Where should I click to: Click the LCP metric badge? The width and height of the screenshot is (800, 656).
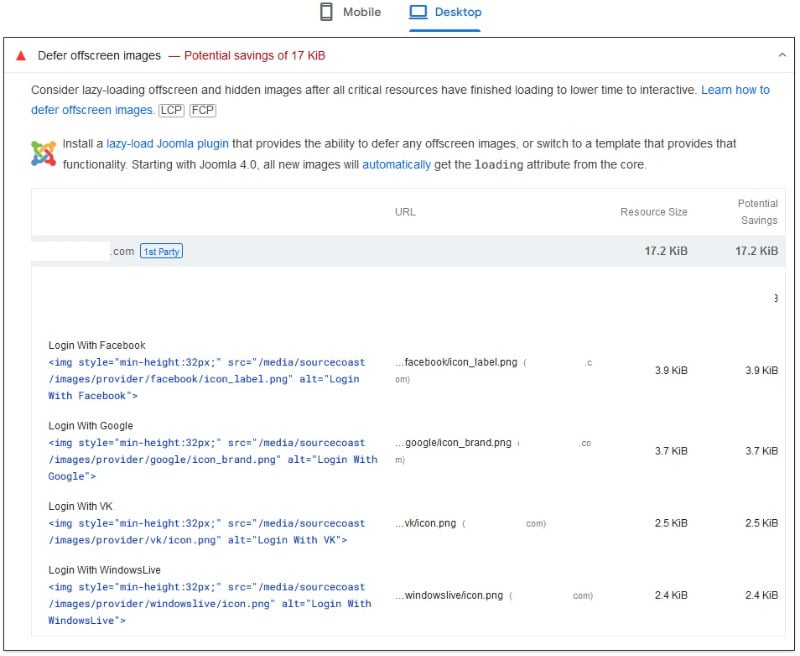click(x=171, y=110)
